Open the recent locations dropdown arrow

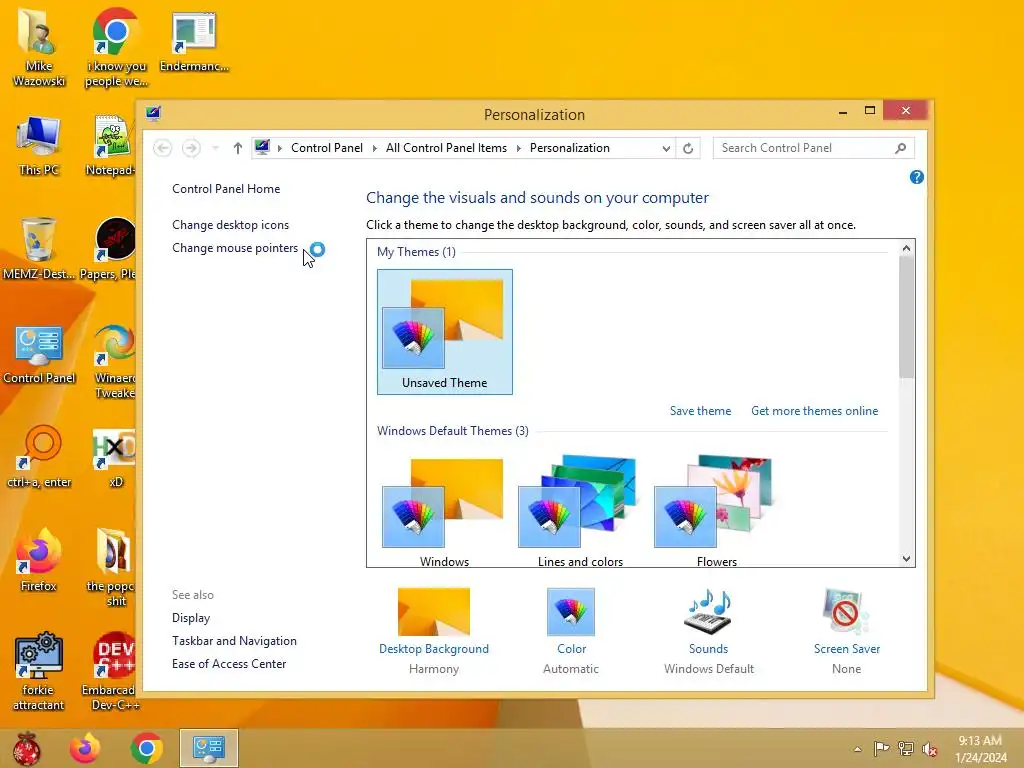tap(216, 148)
